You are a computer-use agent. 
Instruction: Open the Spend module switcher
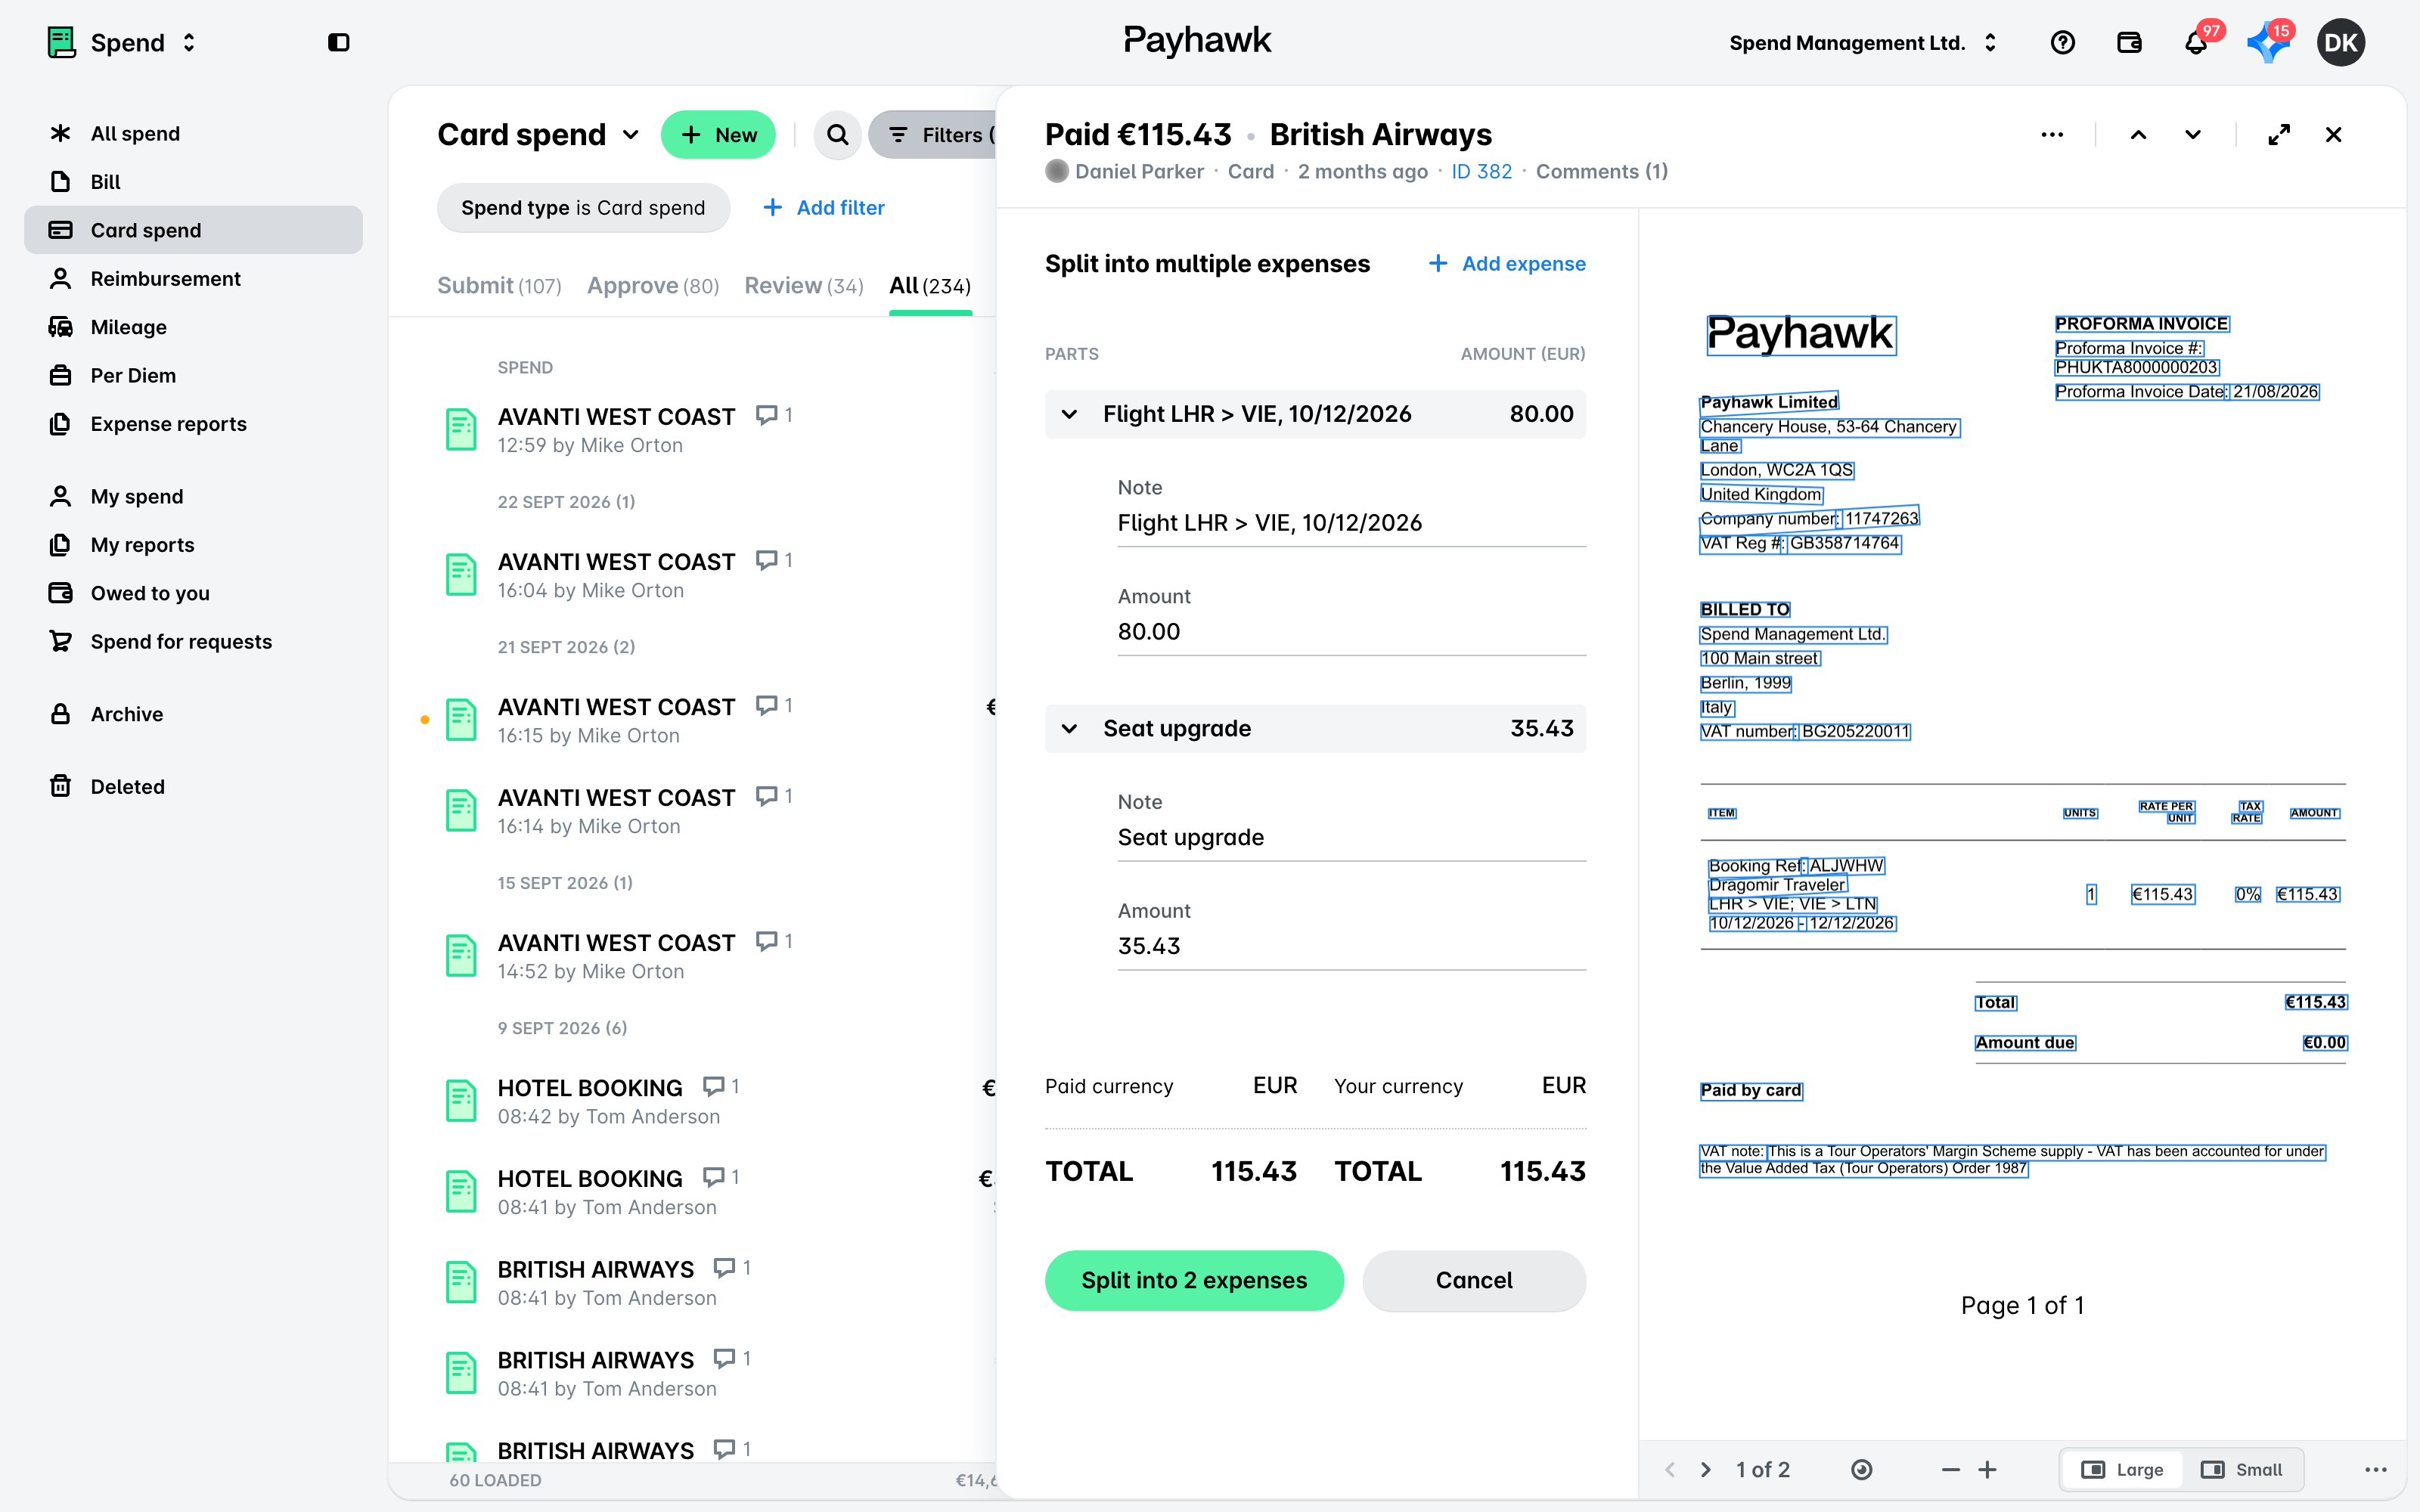click(121, 42)
